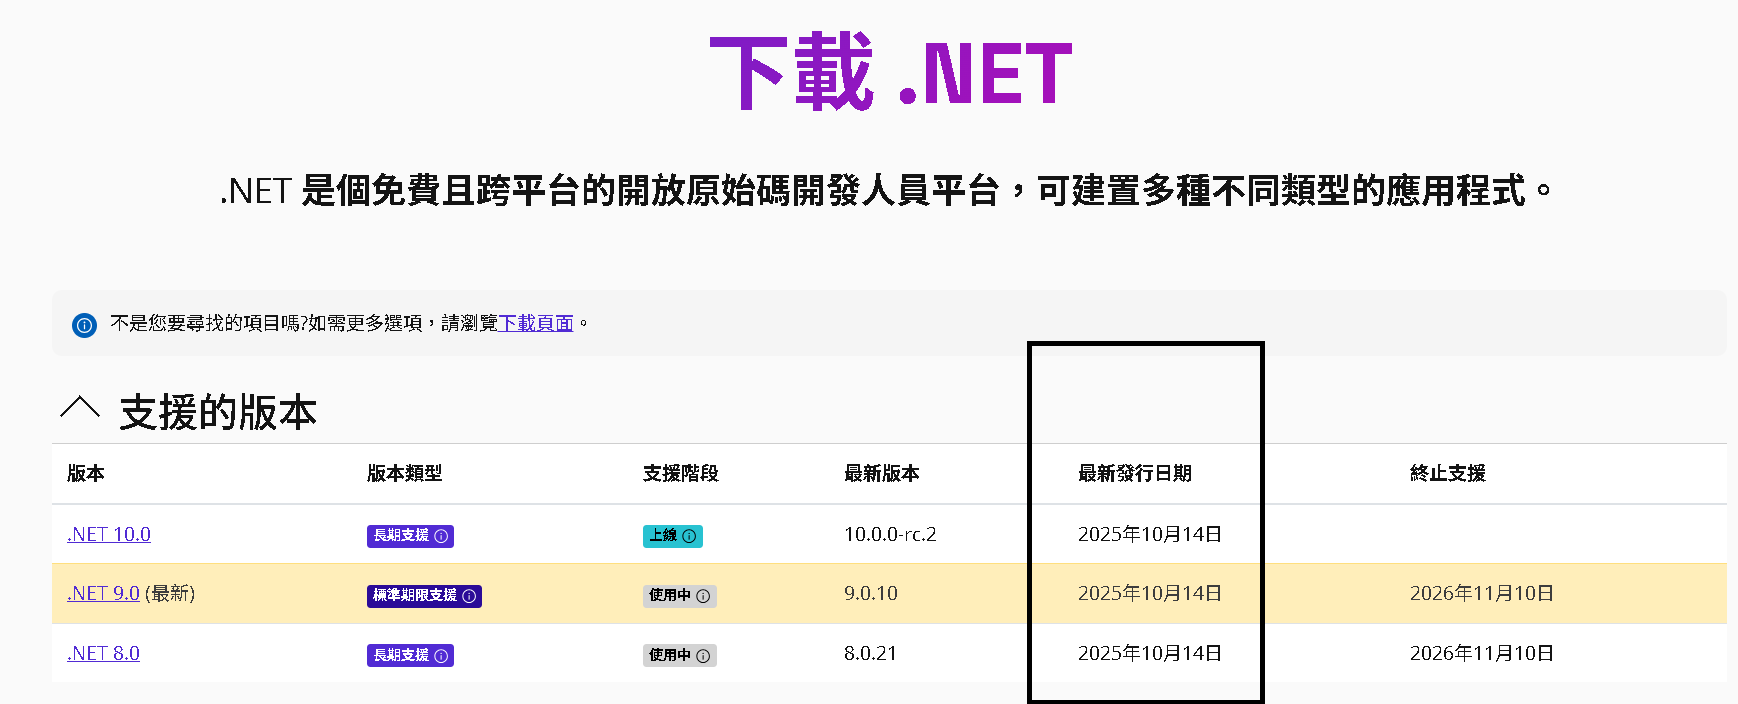Click the 支援階段 column header

[680, 473]
